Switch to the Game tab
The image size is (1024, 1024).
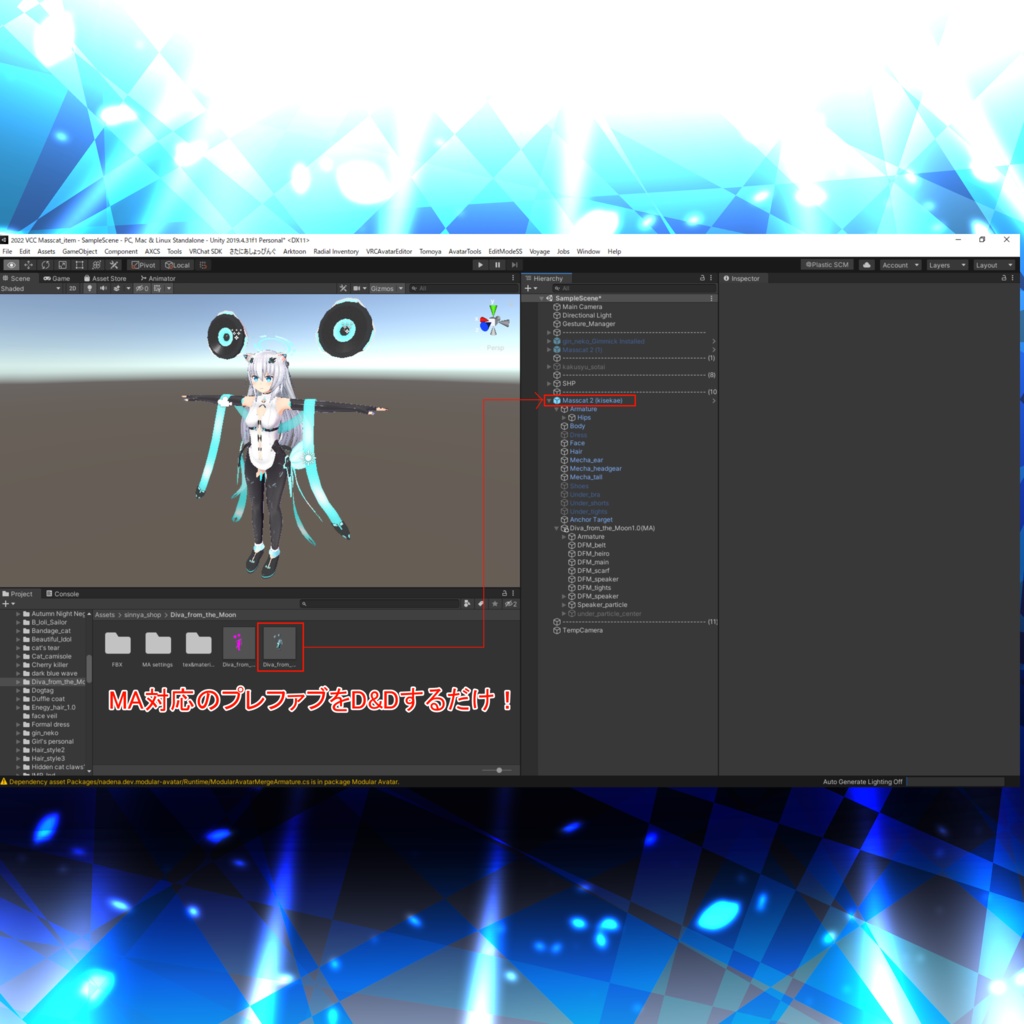57,278
